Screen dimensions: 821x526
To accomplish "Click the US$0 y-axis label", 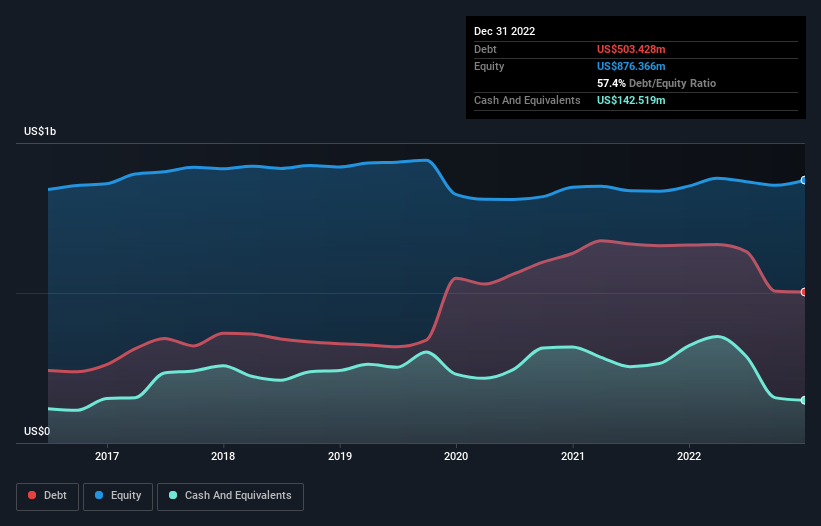I will click(37, 431).
